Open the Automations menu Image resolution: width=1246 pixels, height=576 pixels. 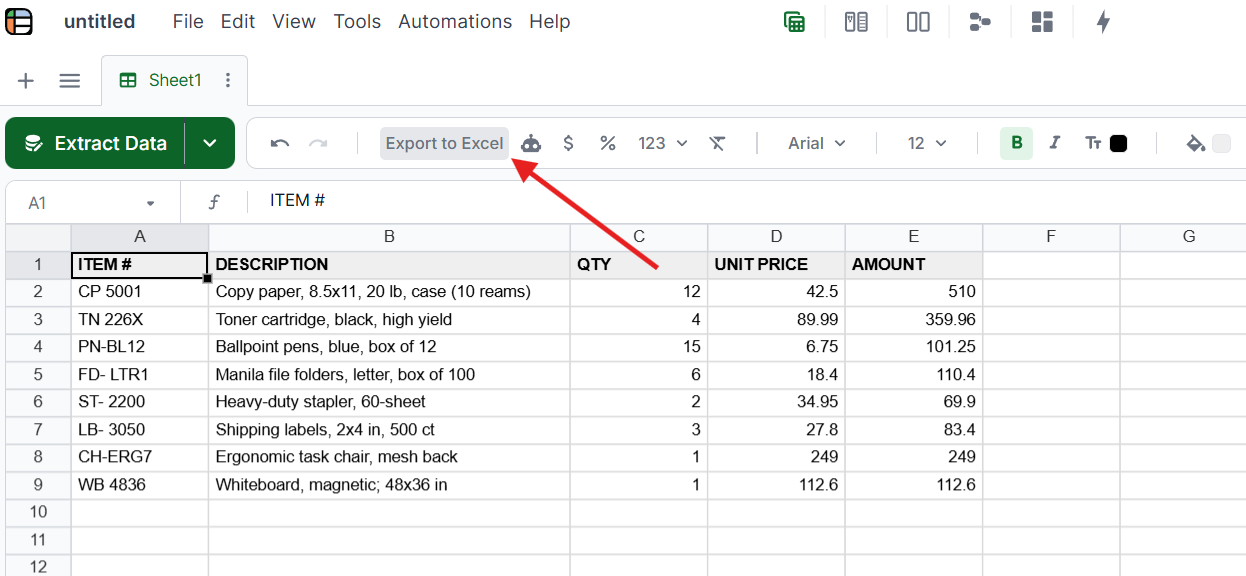tap(455, 21)
